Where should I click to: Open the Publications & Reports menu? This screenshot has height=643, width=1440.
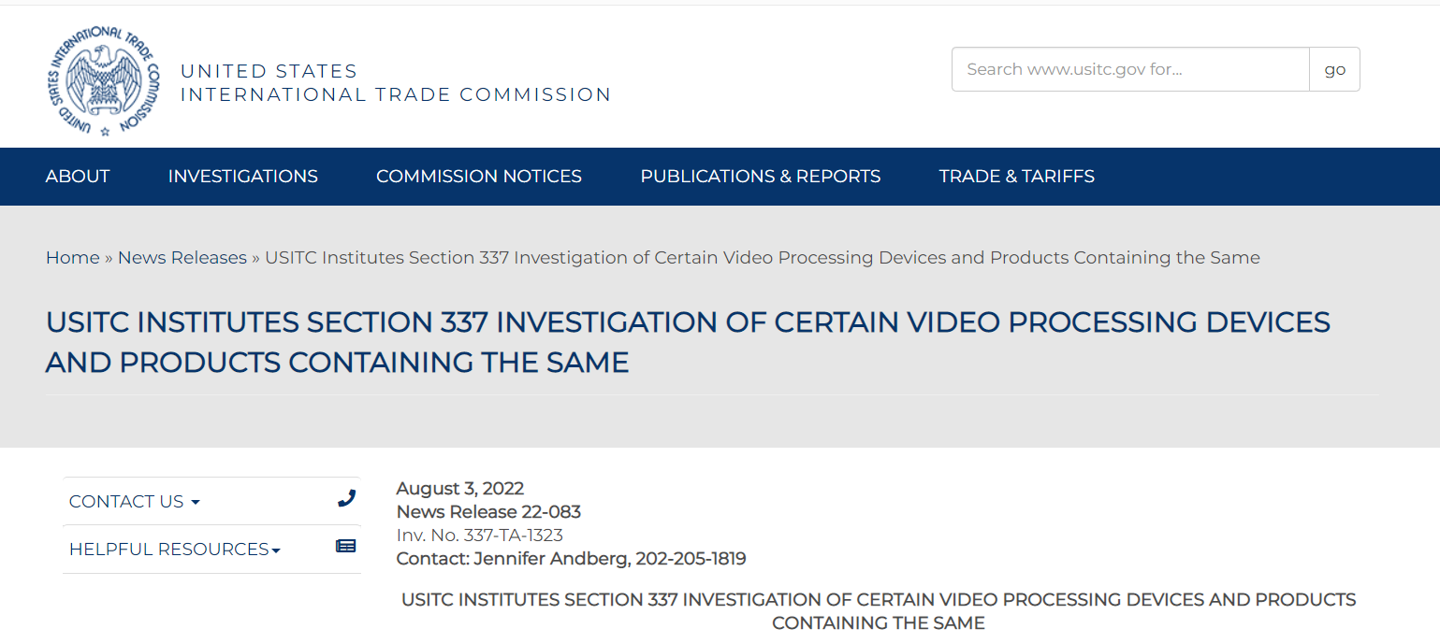click(761, 176)
